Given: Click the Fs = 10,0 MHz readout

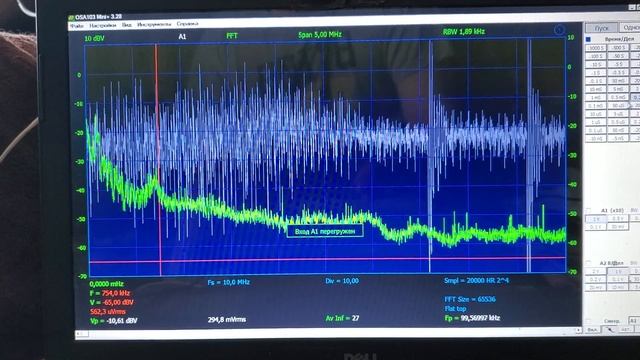Looking at the screenshot, I should pyautogui.click(x=229, y=282).
